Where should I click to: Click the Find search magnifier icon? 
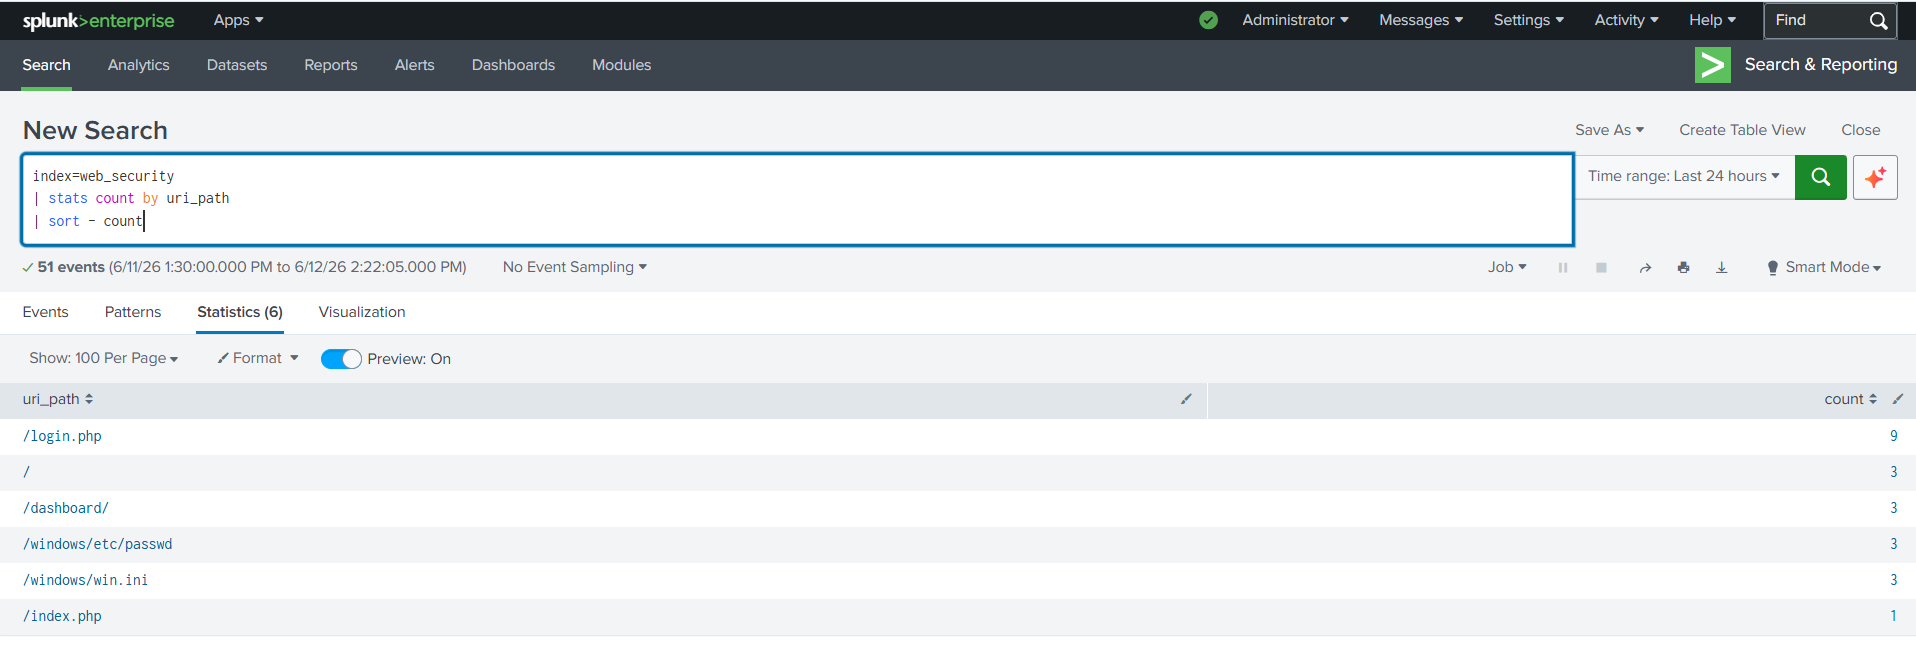click(x=1879, y=21)
